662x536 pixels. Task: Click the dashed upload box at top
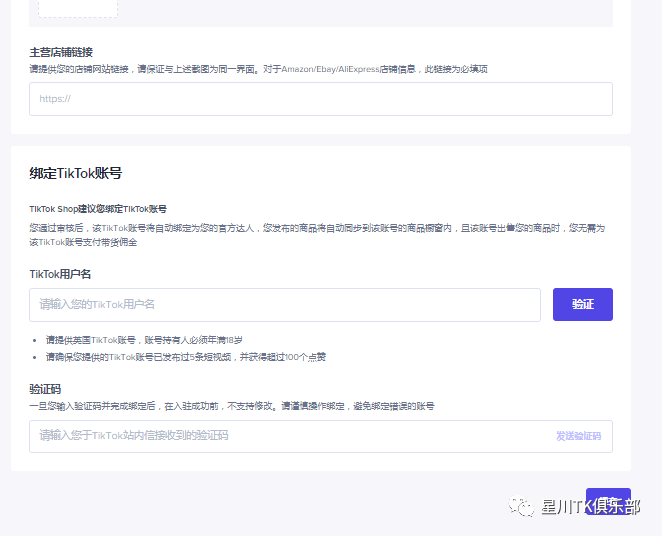78,8
